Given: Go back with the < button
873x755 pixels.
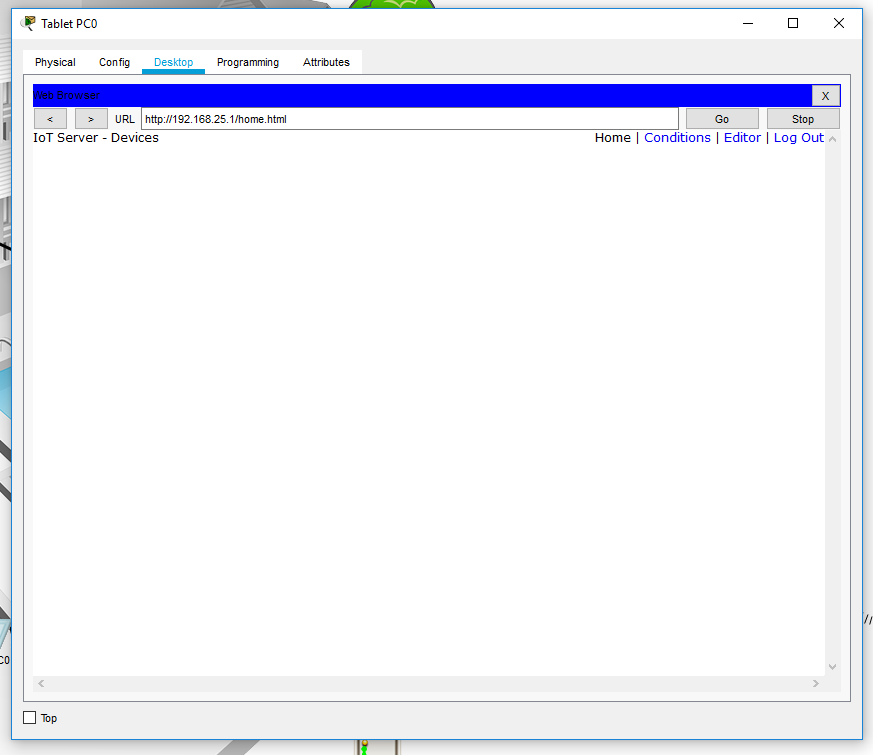Looking at the screenshot, I should point(50,119).
